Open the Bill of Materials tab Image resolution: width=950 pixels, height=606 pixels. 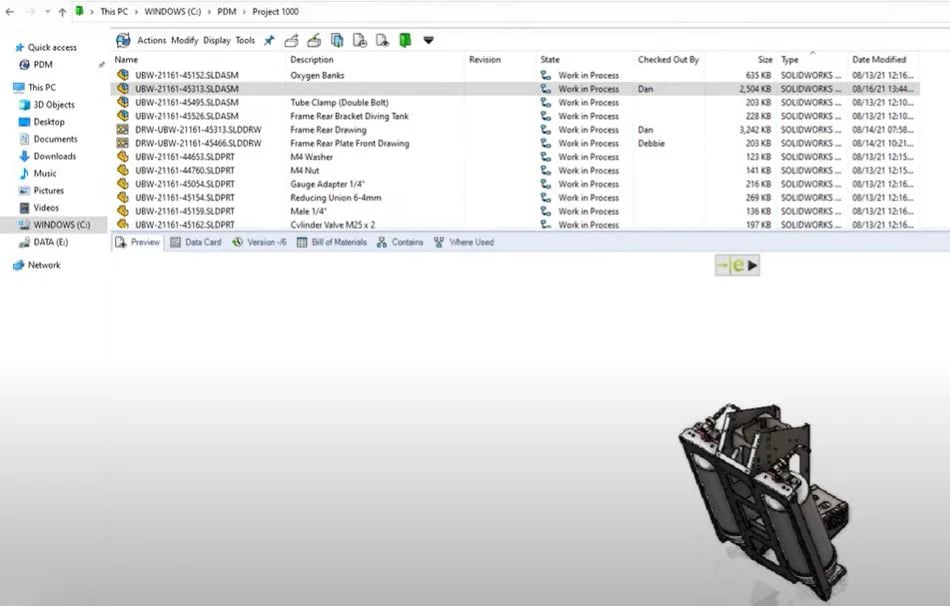[x=331, y=242]
